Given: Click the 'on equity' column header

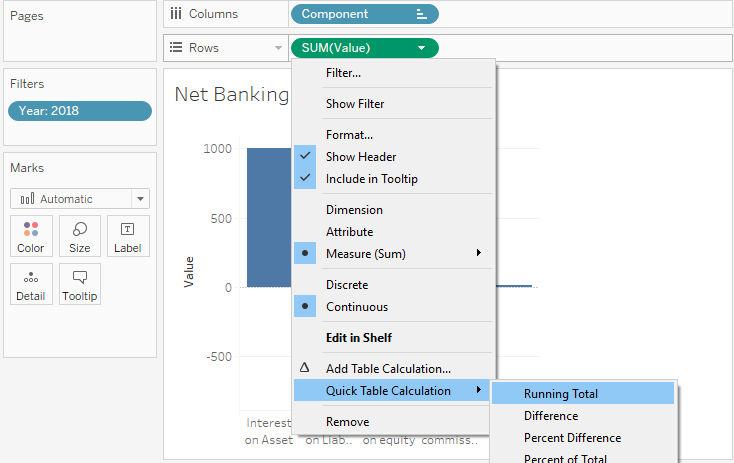Looking at the screenshot, I should [389, 440].
